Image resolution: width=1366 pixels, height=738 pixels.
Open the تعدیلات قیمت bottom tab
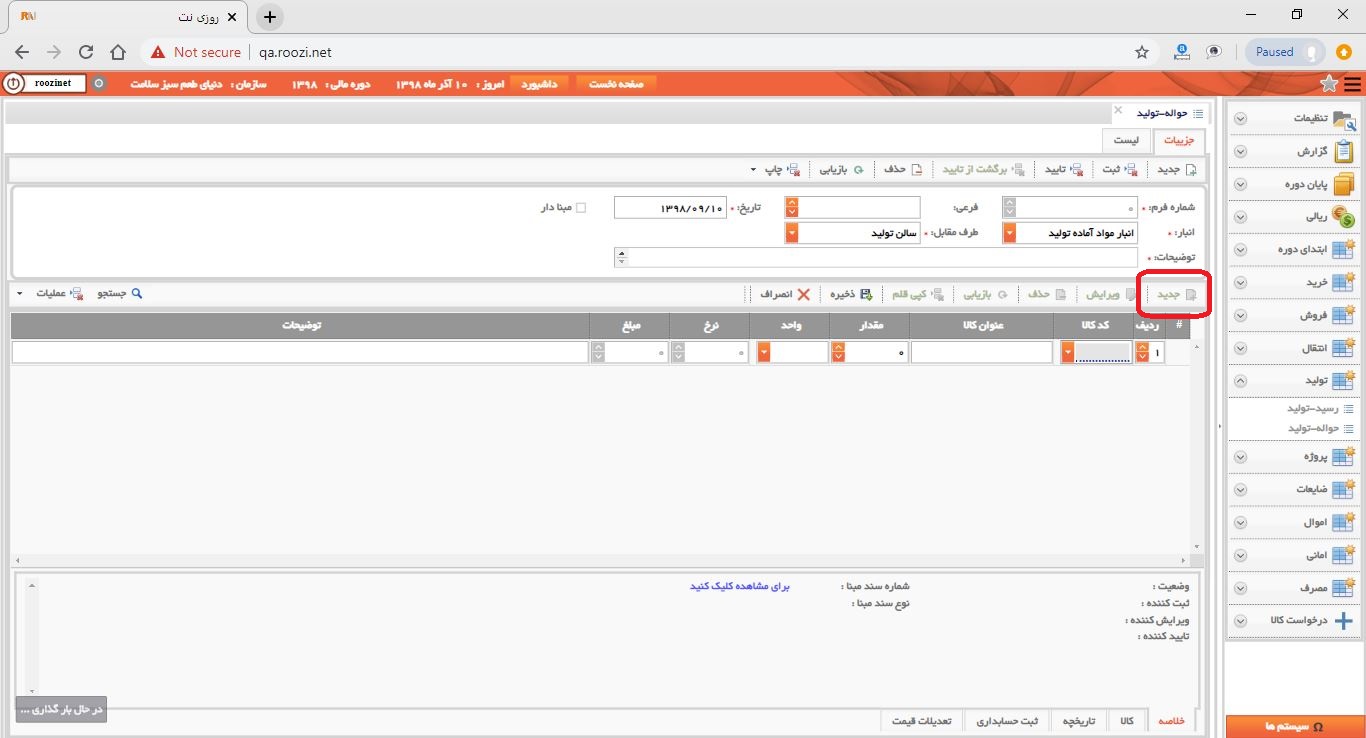pyautogui.click(x=922, y=721)
